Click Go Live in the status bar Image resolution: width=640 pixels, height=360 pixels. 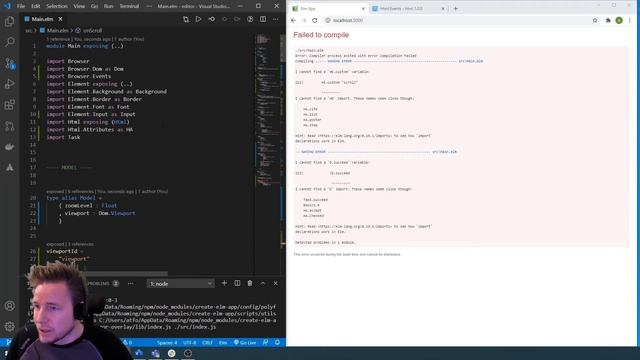pyautogui.click(x=245, y=343)
